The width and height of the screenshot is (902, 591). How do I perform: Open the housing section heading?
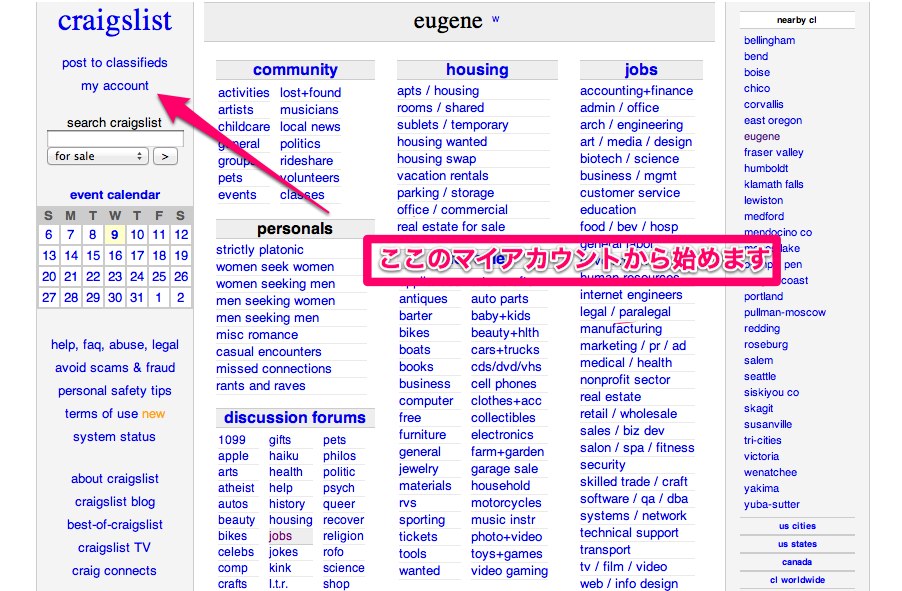click(x=477, y=70)
